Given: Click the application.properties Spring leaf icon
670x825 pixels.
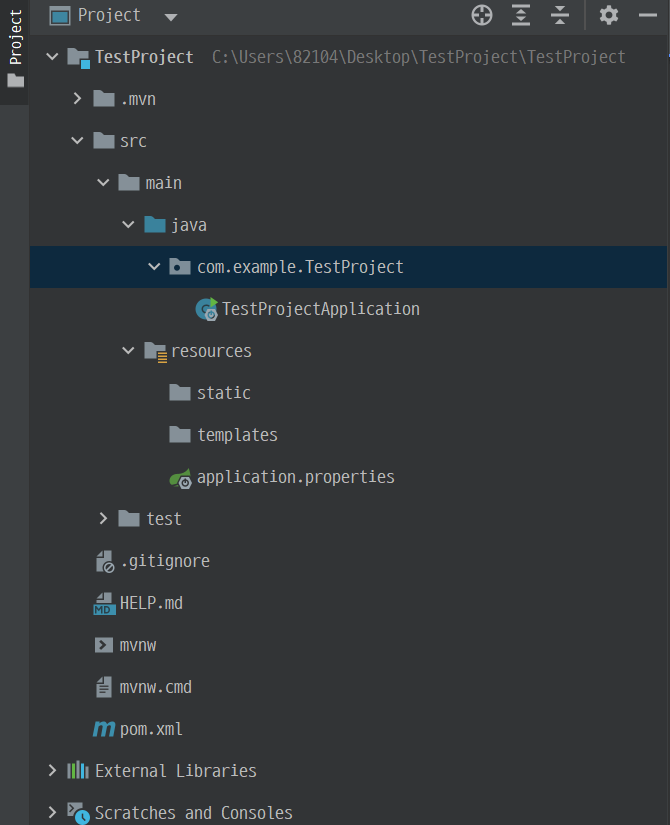Looking at the screenshot, I should [181, 478].
